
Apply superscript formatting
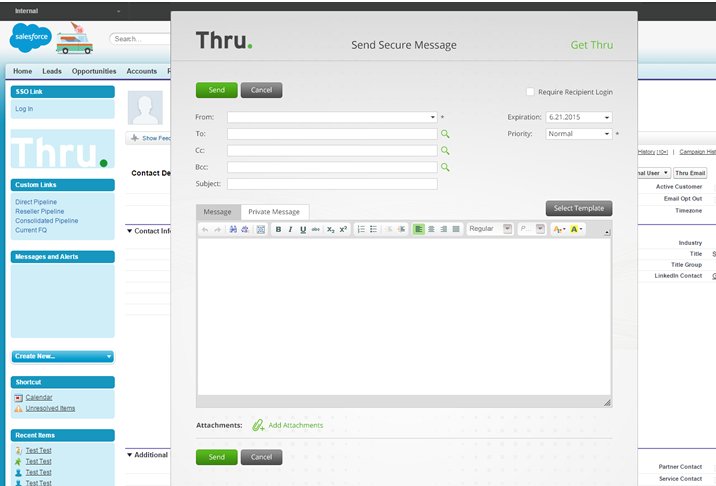(x=343, y=229)
